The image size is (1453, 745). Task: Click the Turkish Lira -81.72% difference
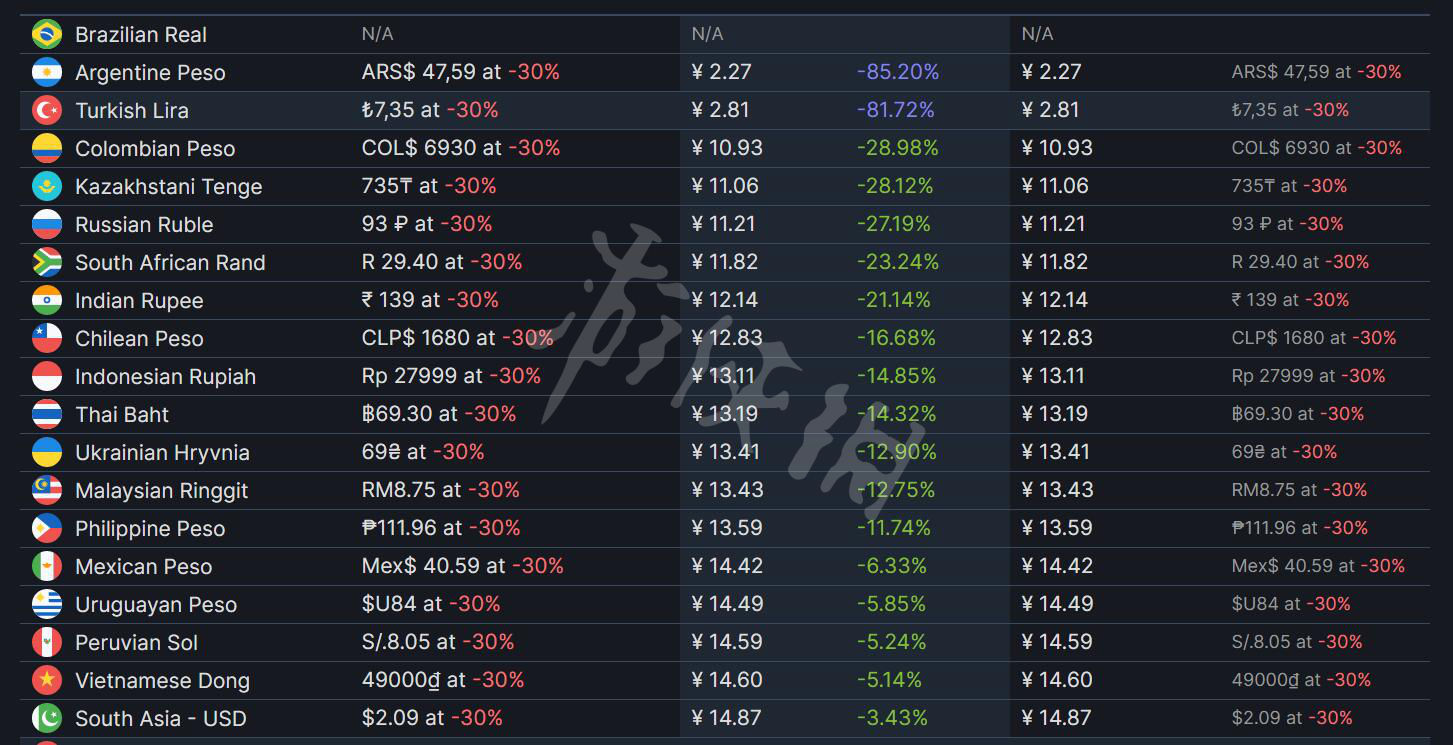[x=896, y=110]
